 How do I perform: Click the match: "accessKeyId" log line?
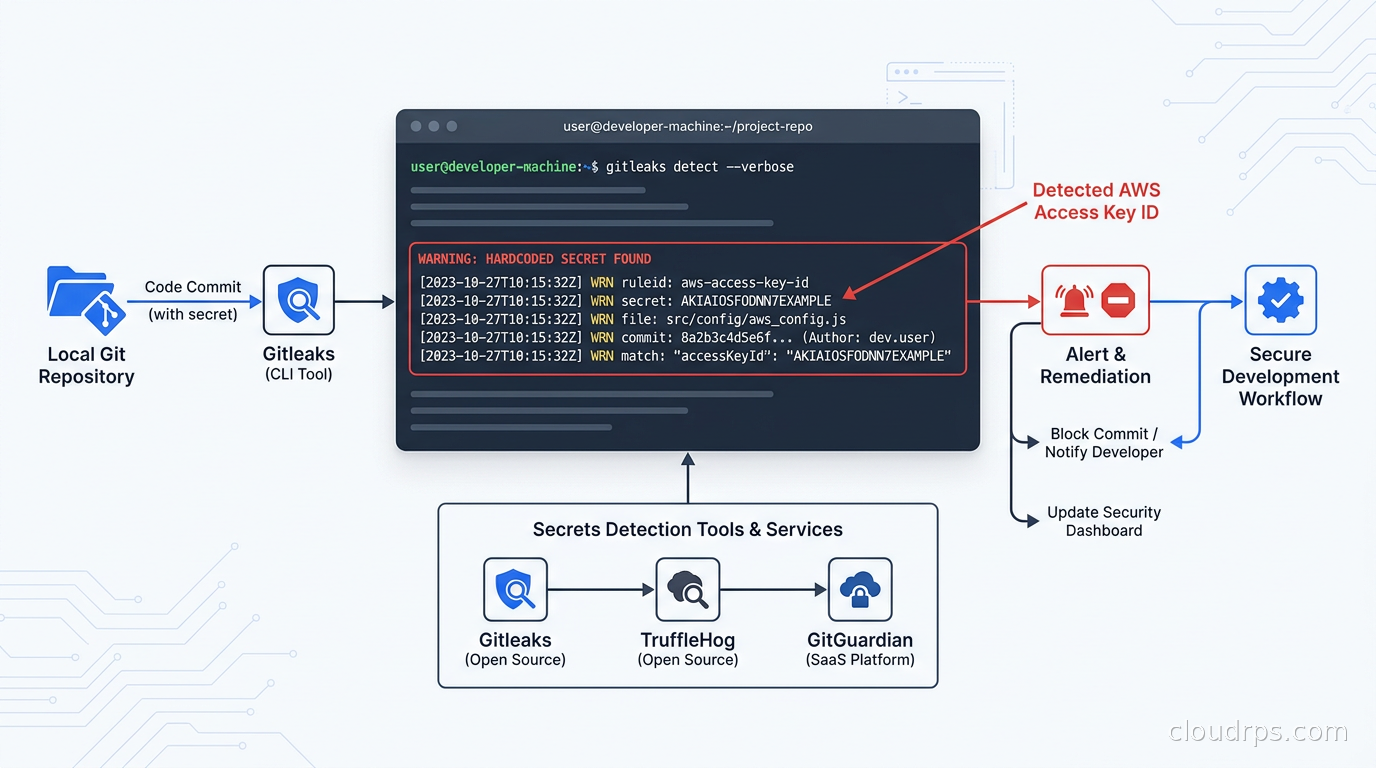685,355
